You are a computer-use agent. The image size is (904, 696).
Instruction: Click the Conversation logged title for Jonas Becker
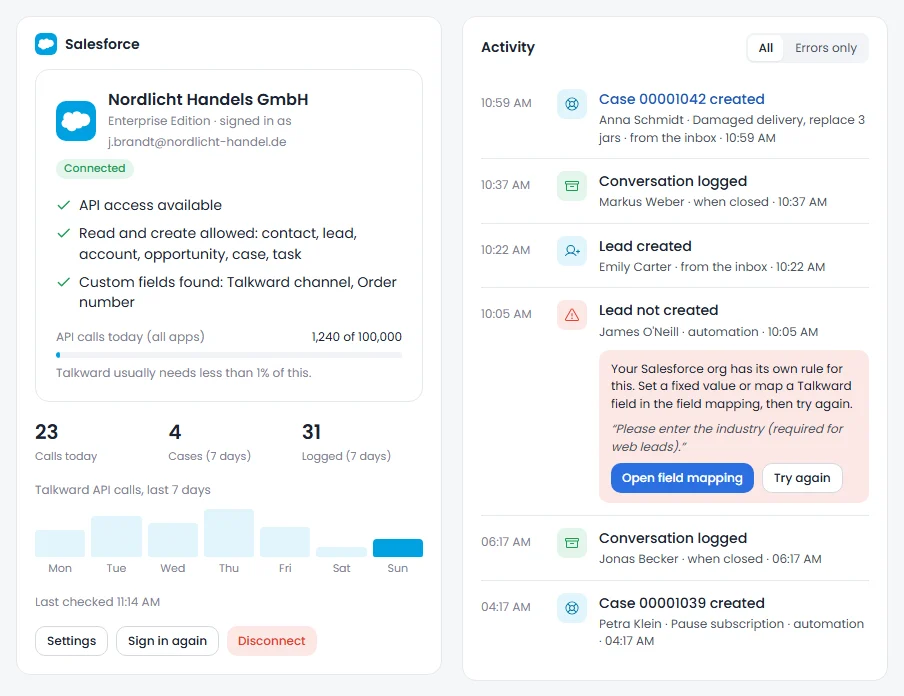tap(673, 538)
